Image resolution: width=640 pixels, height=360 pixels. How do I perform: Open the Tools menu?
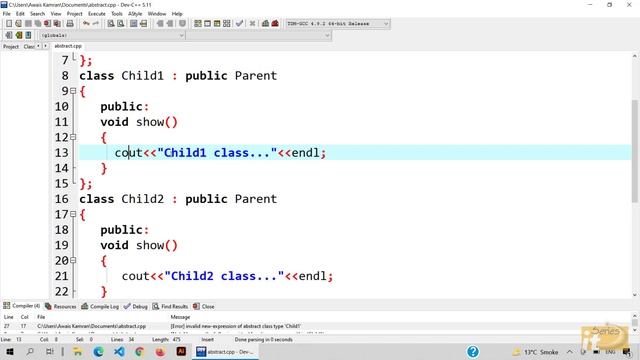117,14
